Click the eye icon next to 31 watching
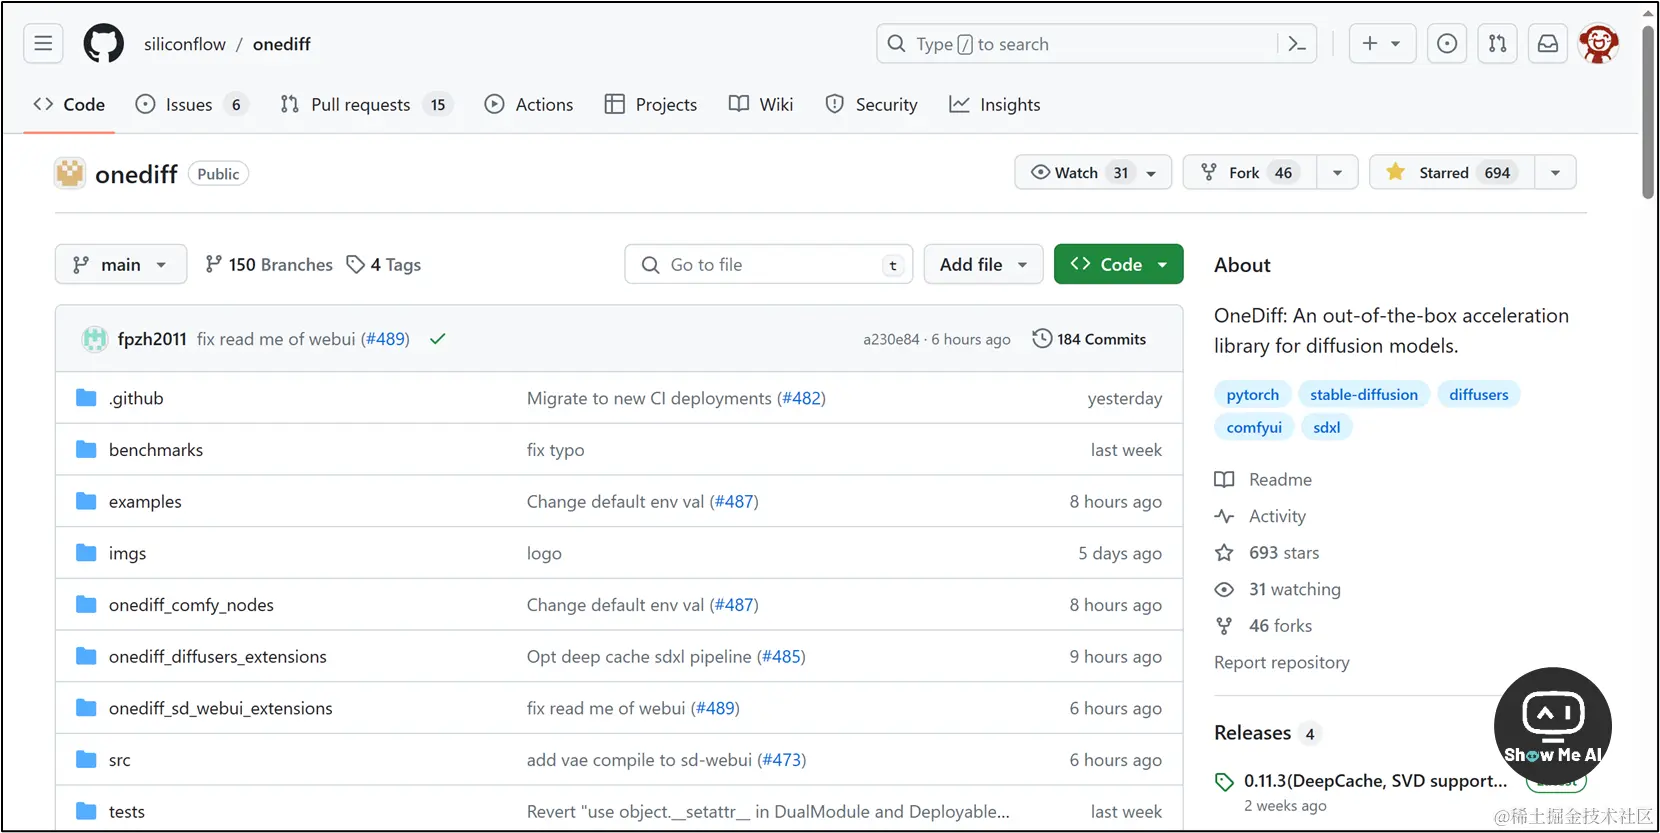This screenshot has width=1660, height=833. 1224,590
